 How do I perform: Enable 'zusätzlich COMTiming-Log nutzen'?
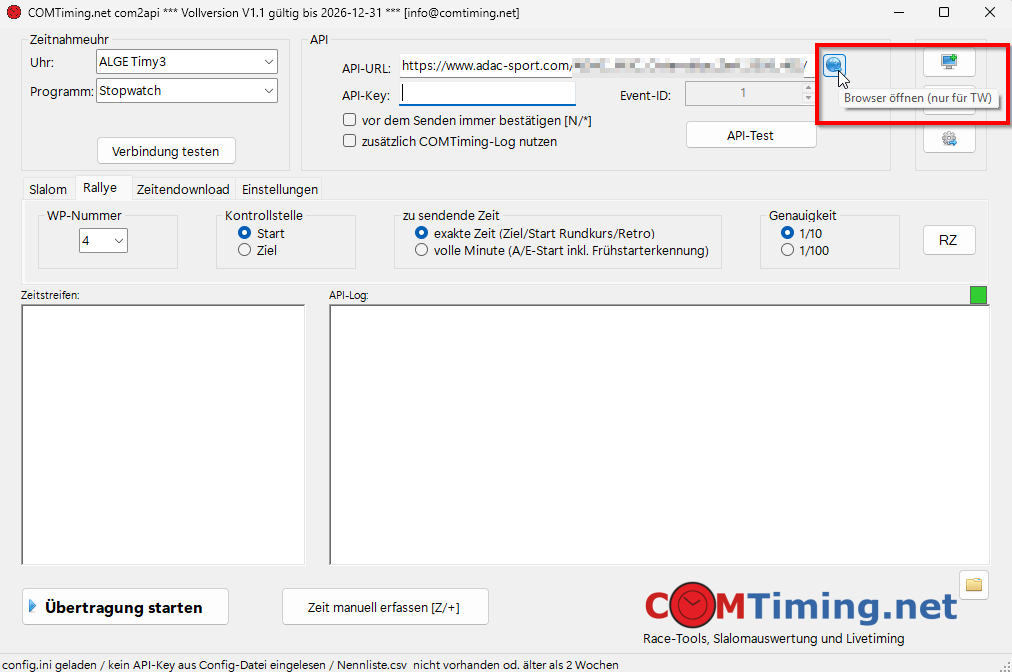(350, 141)
